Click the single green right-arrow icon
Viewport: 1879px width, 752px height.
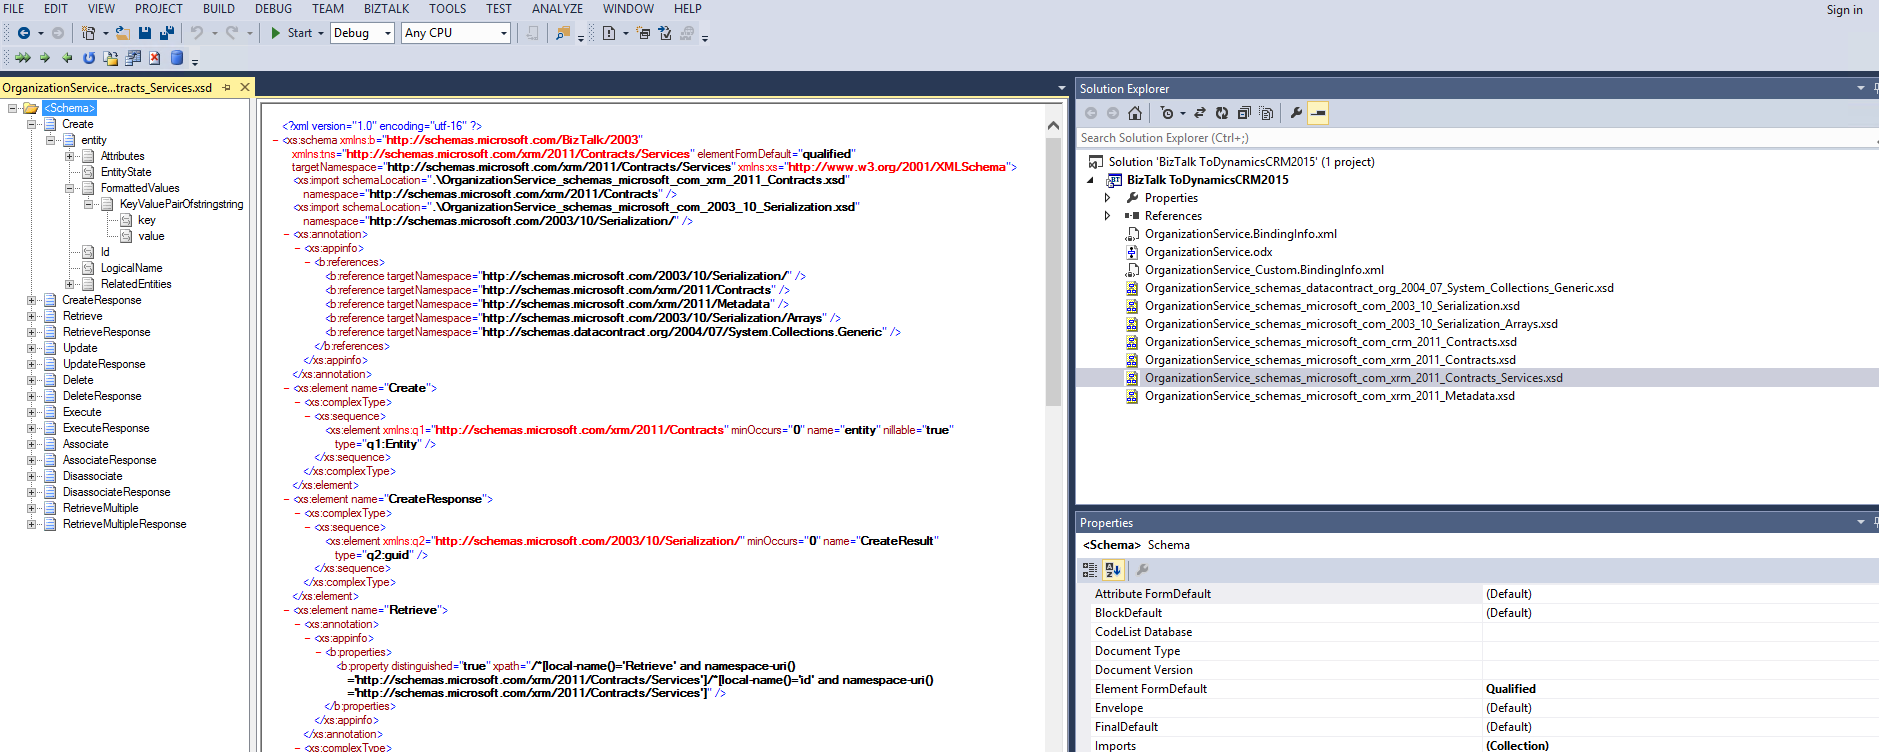click(x=45, y=58)
